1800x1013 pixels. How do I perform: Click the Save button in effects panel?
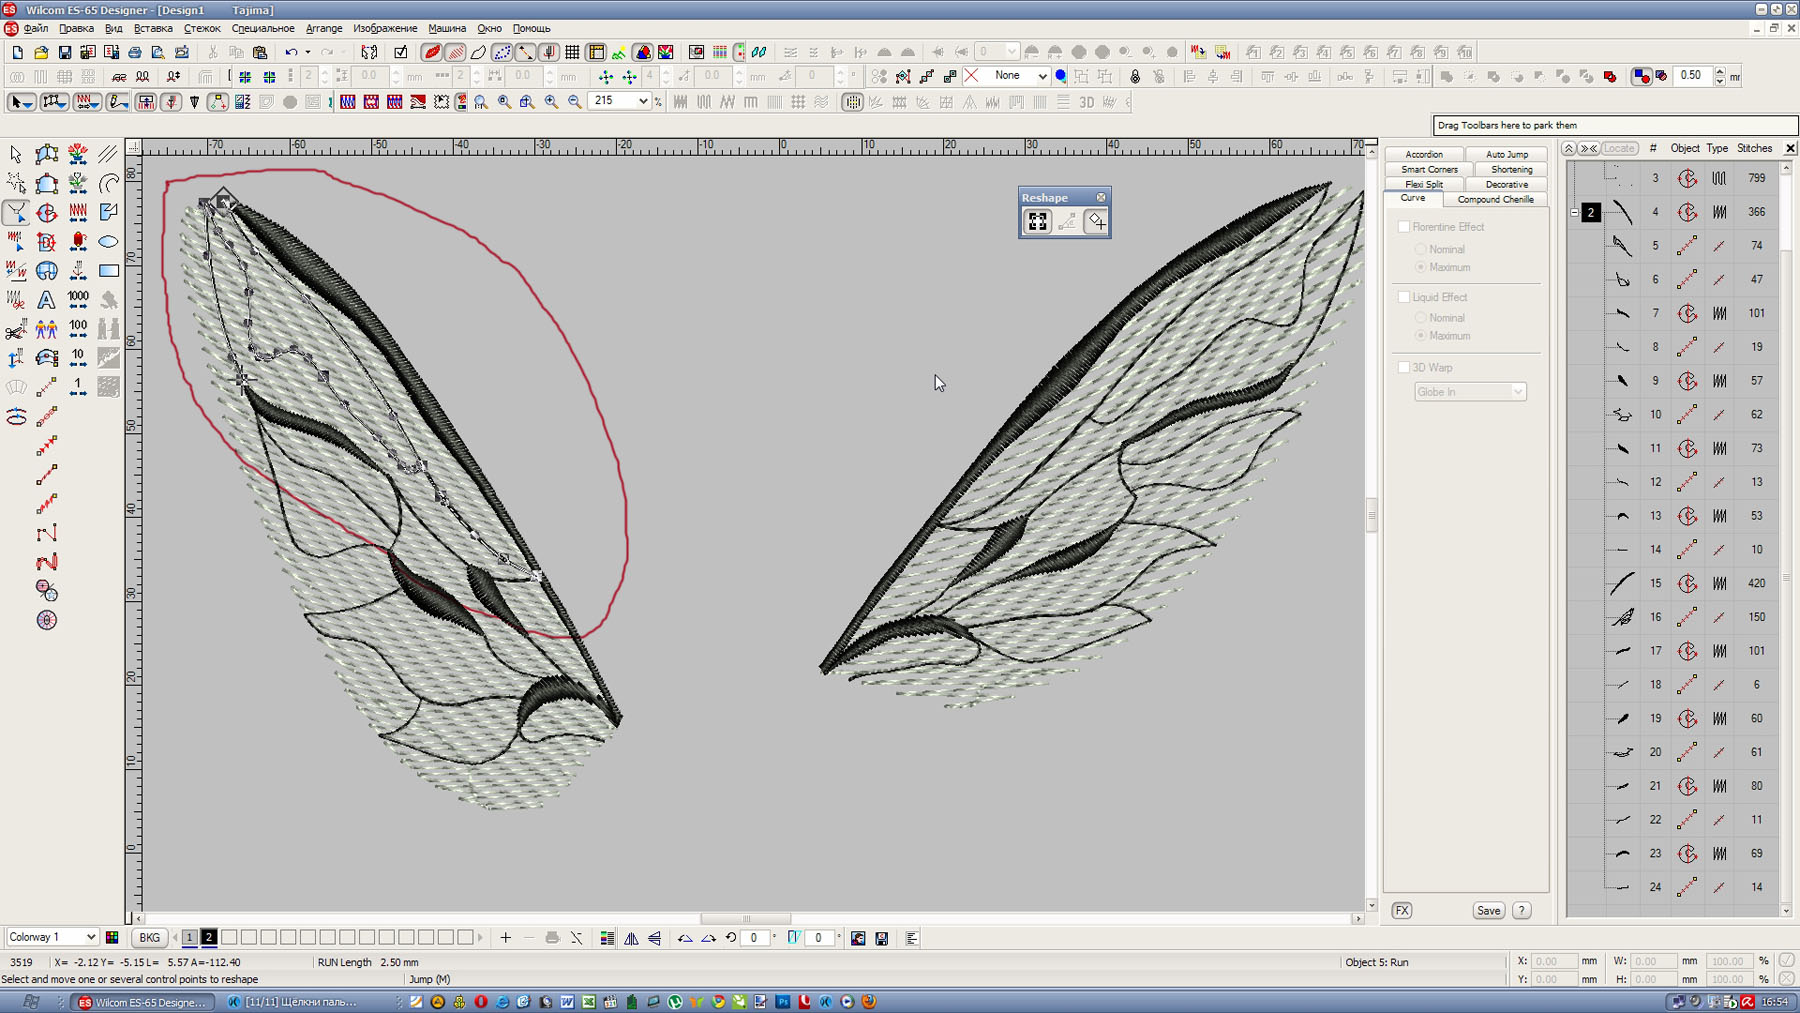point(1488,910)
